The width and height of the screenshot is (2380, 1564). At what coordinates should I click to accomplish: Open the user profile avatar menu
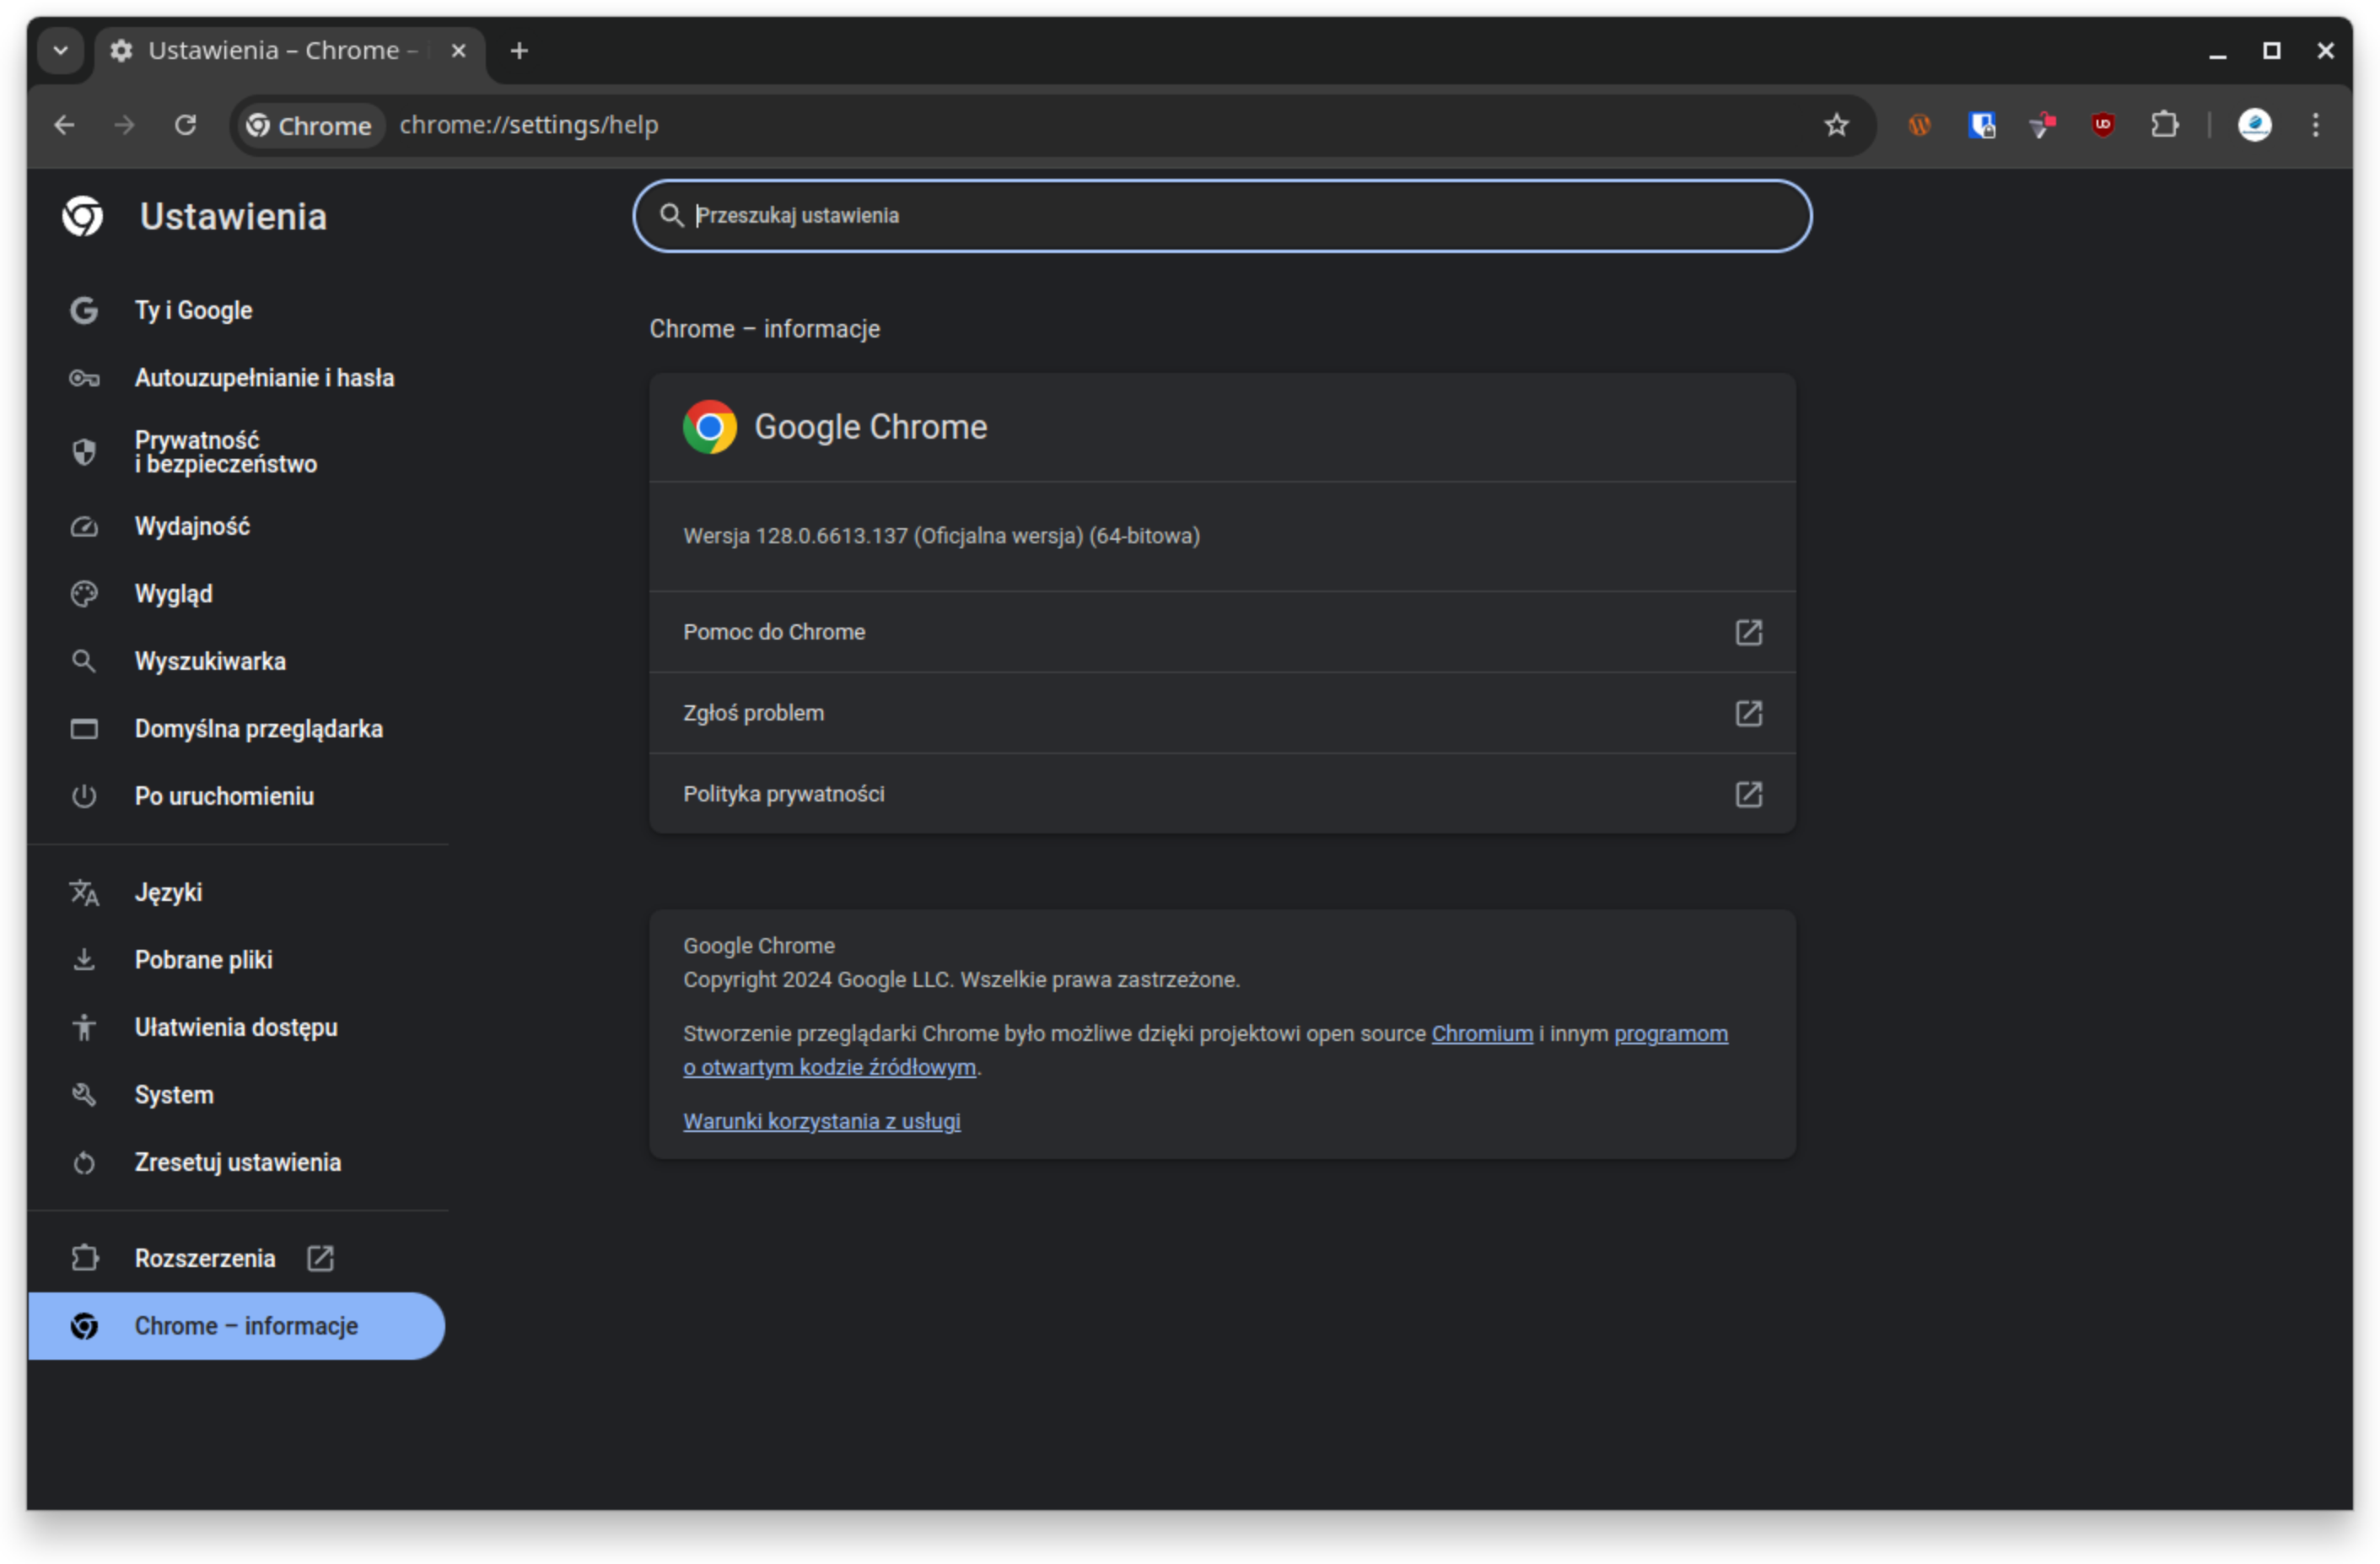coord(2254,125)
